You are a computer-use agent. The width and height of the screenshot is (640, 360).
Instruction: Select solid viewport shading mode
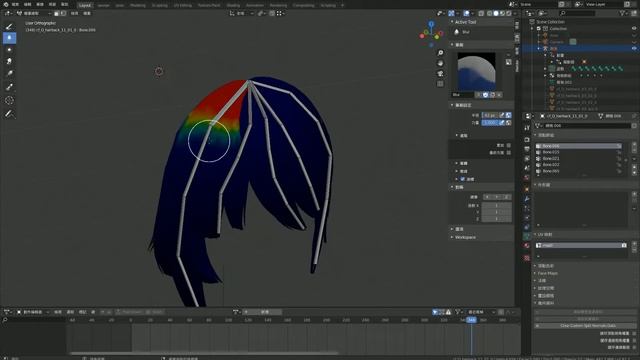coord(496,13)
